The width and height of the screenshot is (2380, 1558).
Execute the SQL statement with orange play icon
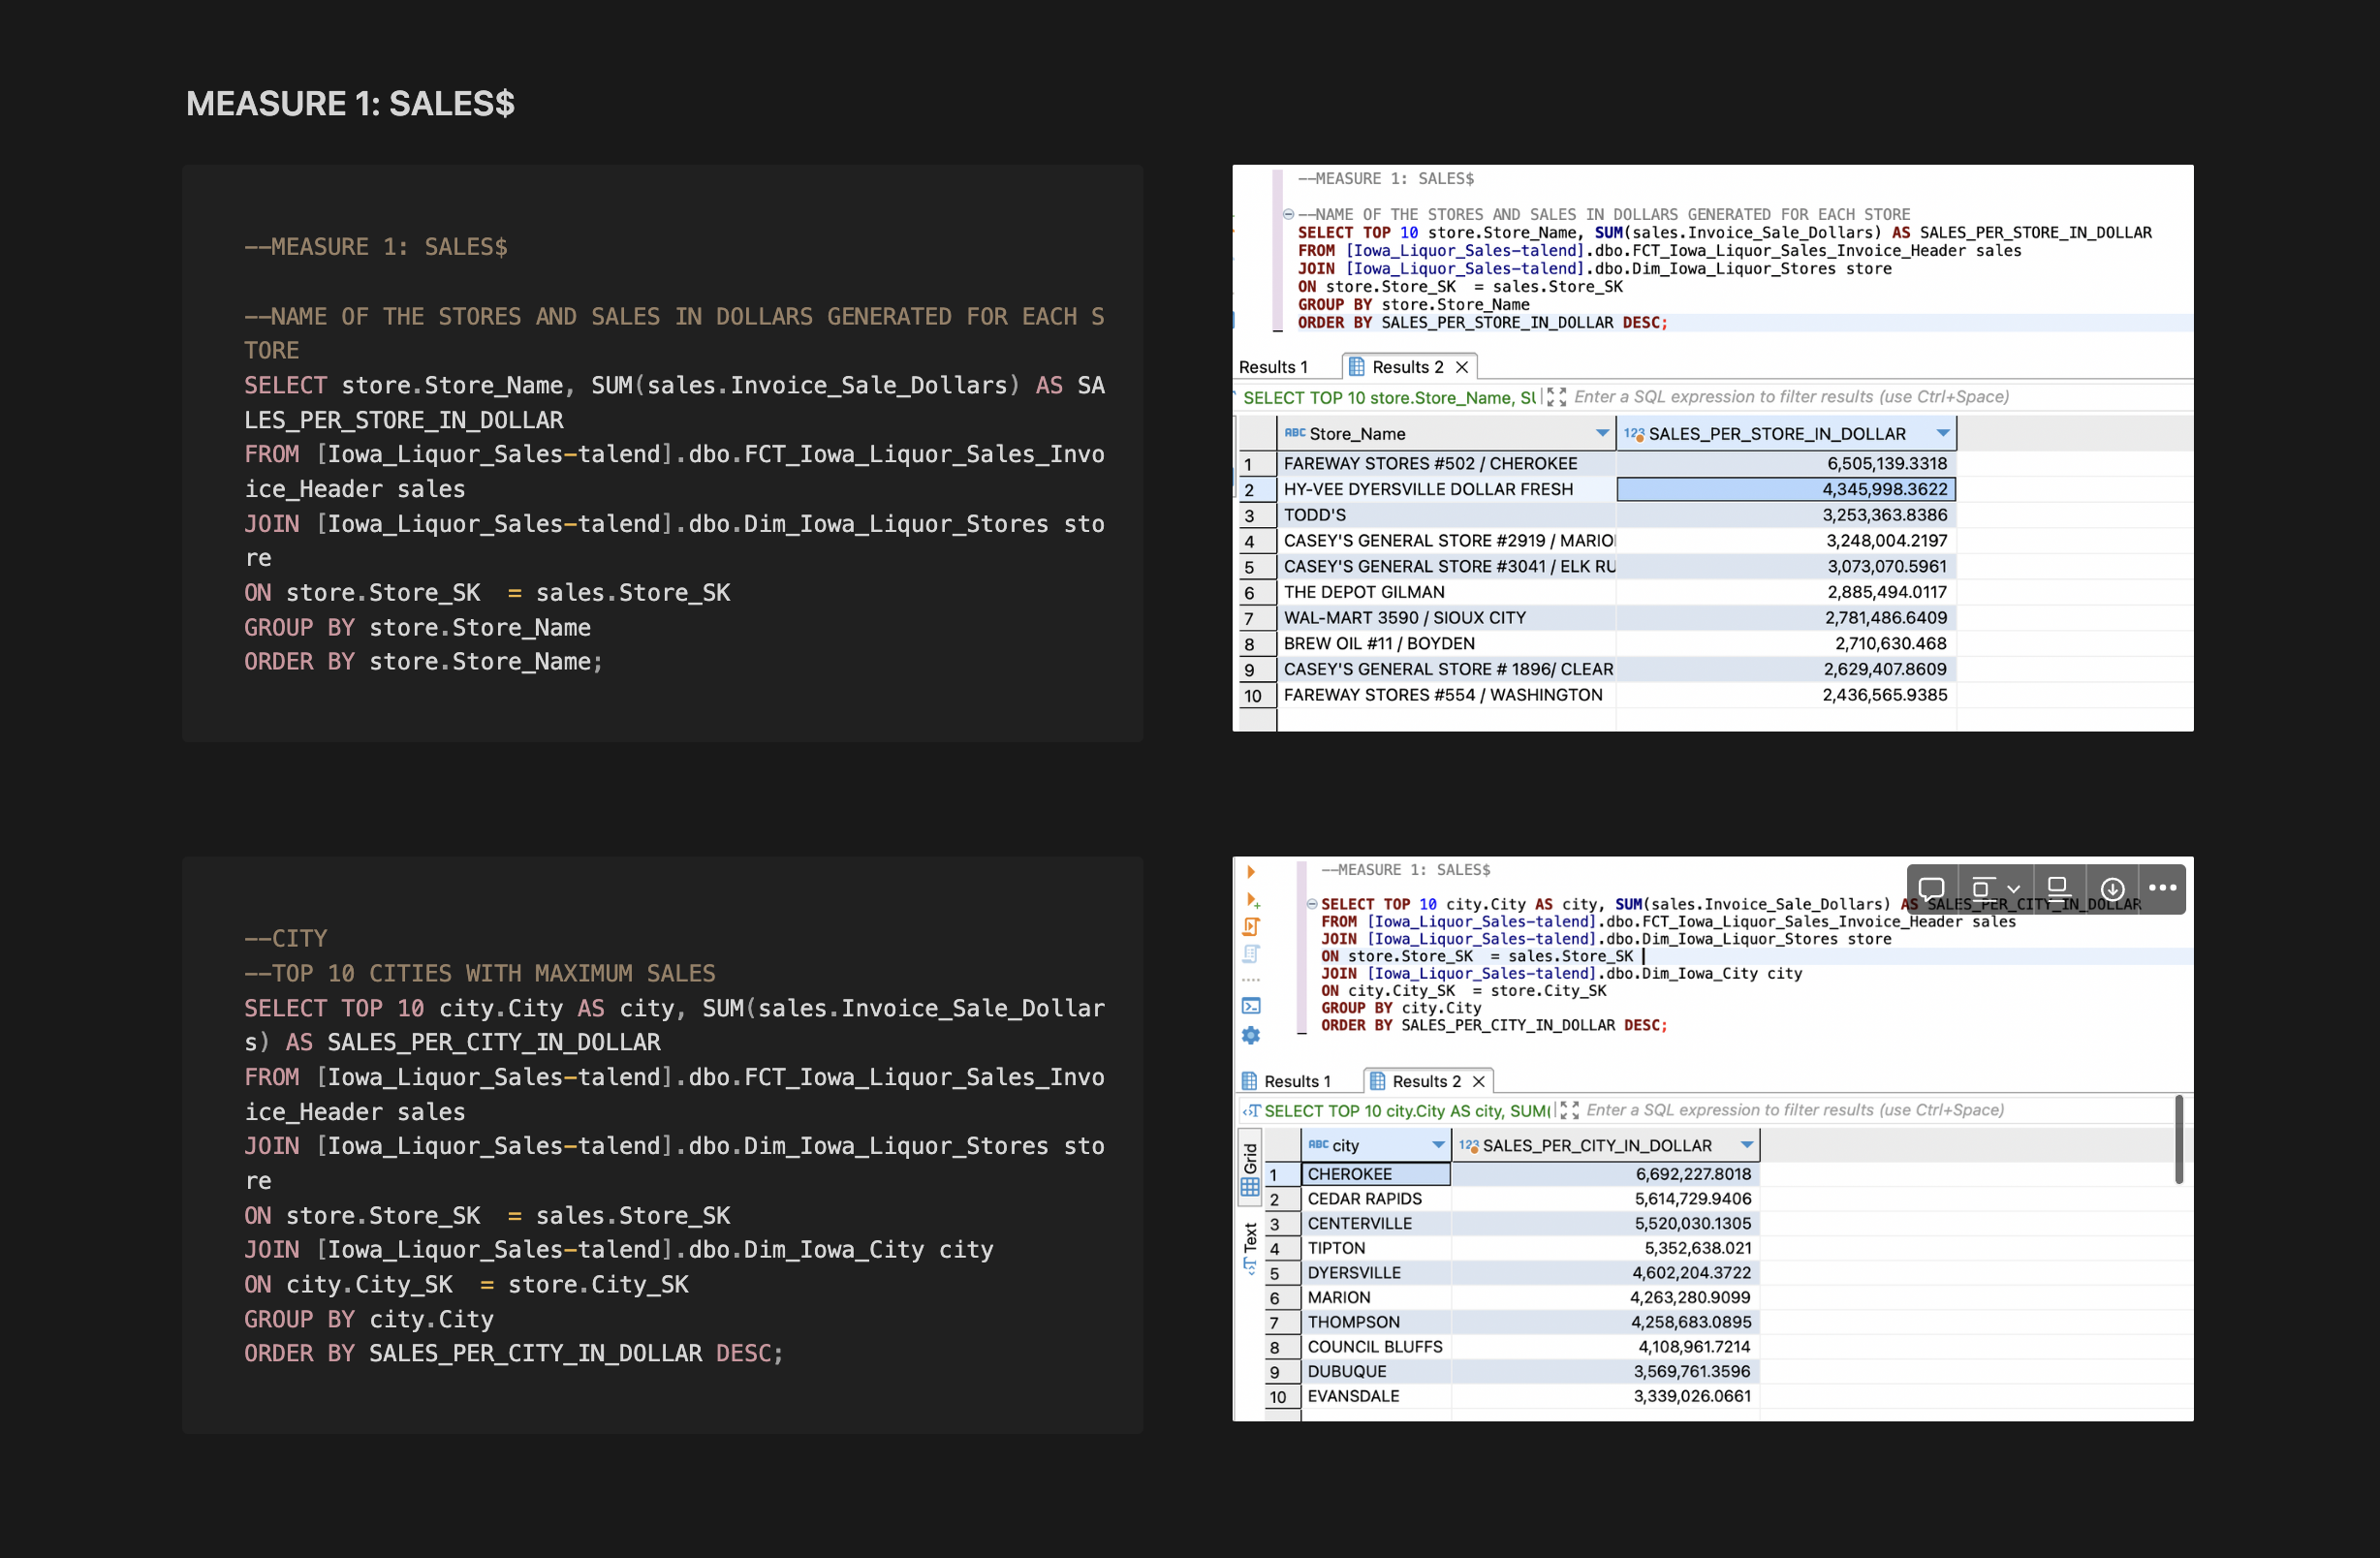pyautogui.click(x=1251, y=873)
